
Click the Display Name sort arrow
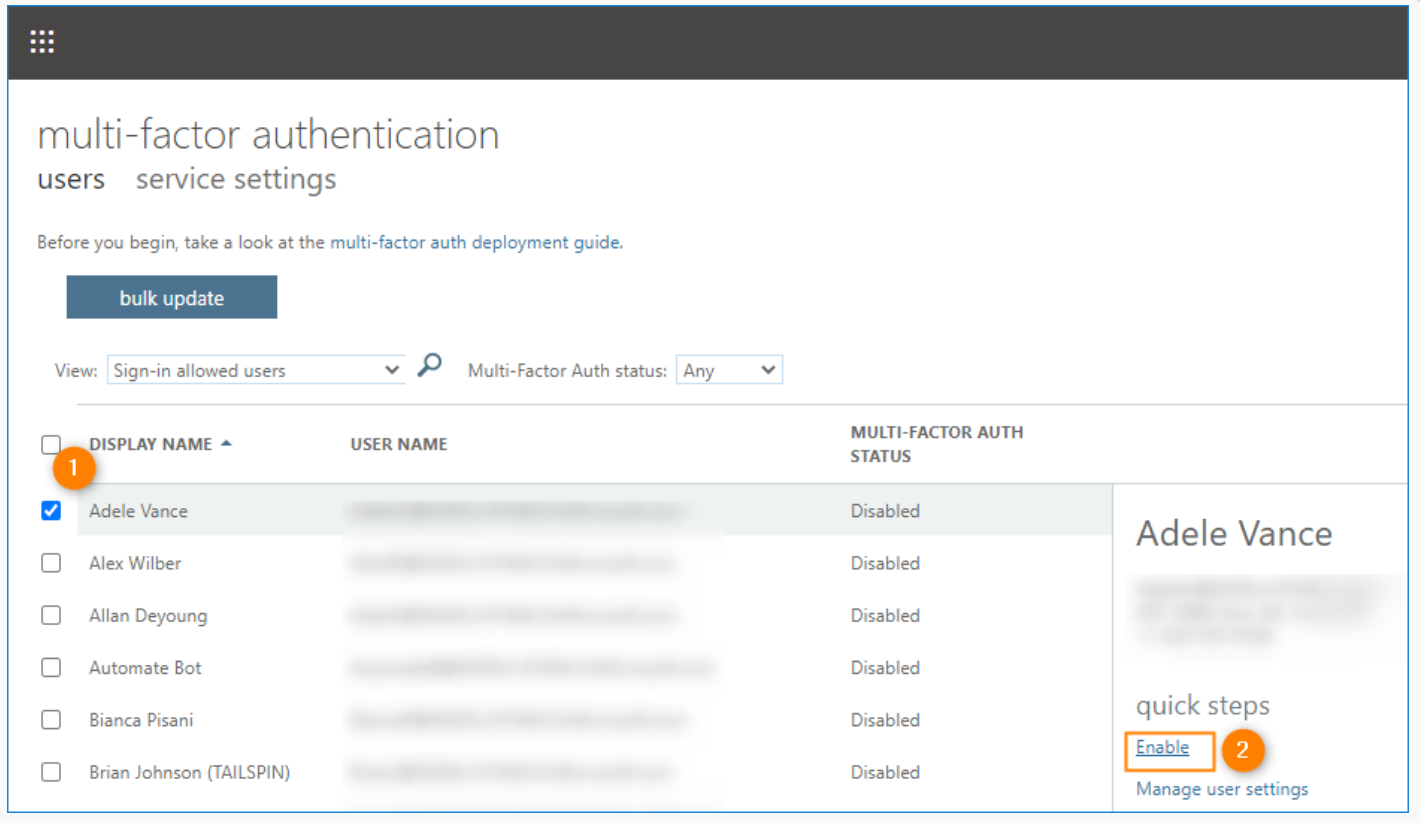click(x=226, y=444)
